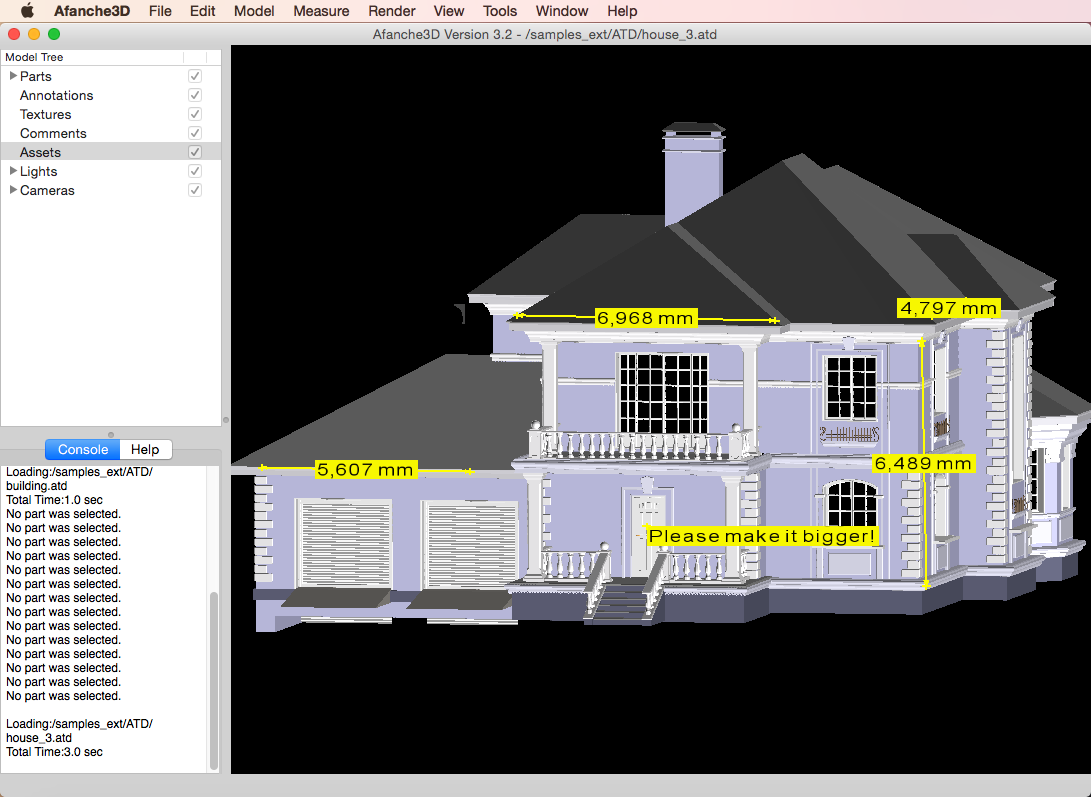The height and width of the screenshot is (797, 1091).
Task: Expand the Cameras tree node
Action: pos(13,190)
